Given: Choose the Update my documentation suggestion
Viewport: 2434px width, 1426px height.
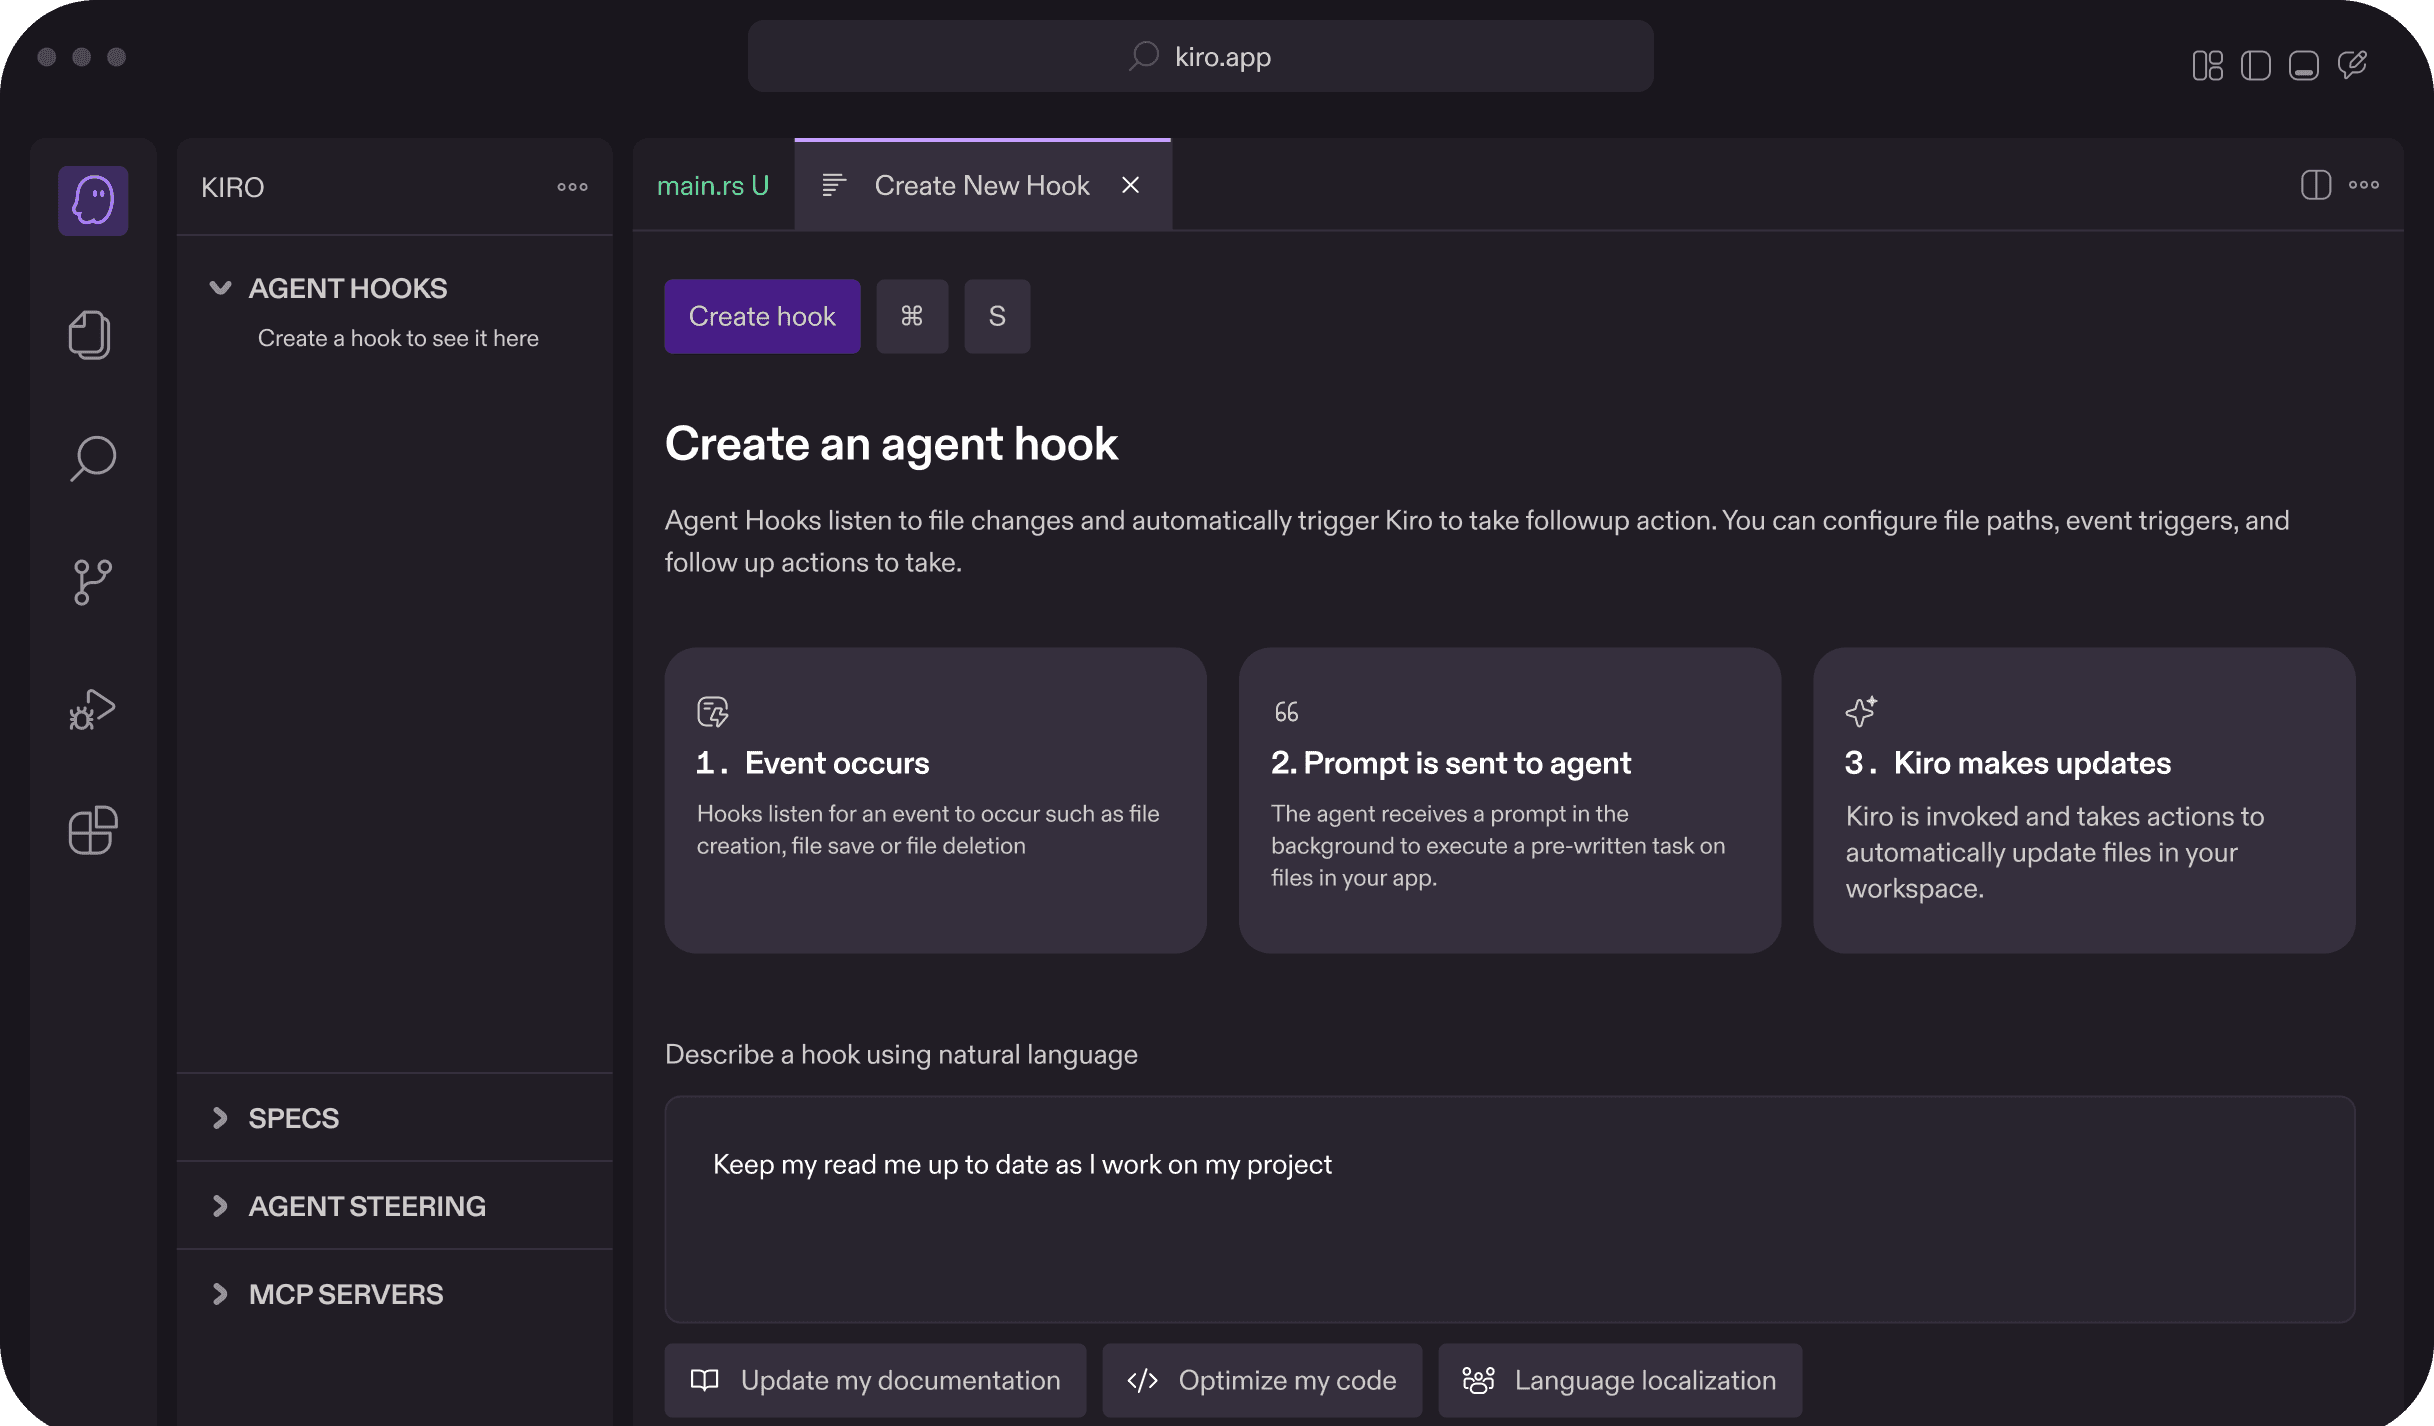Looking at the screenshot, I should point(875,1380).
